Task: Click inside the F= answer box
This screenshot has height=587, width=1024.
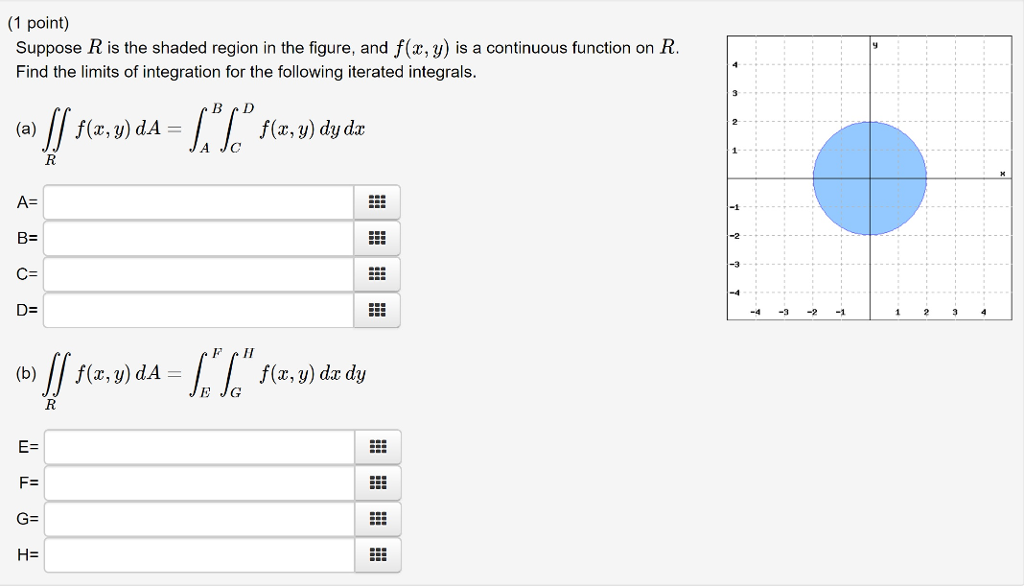Action: 195,483
